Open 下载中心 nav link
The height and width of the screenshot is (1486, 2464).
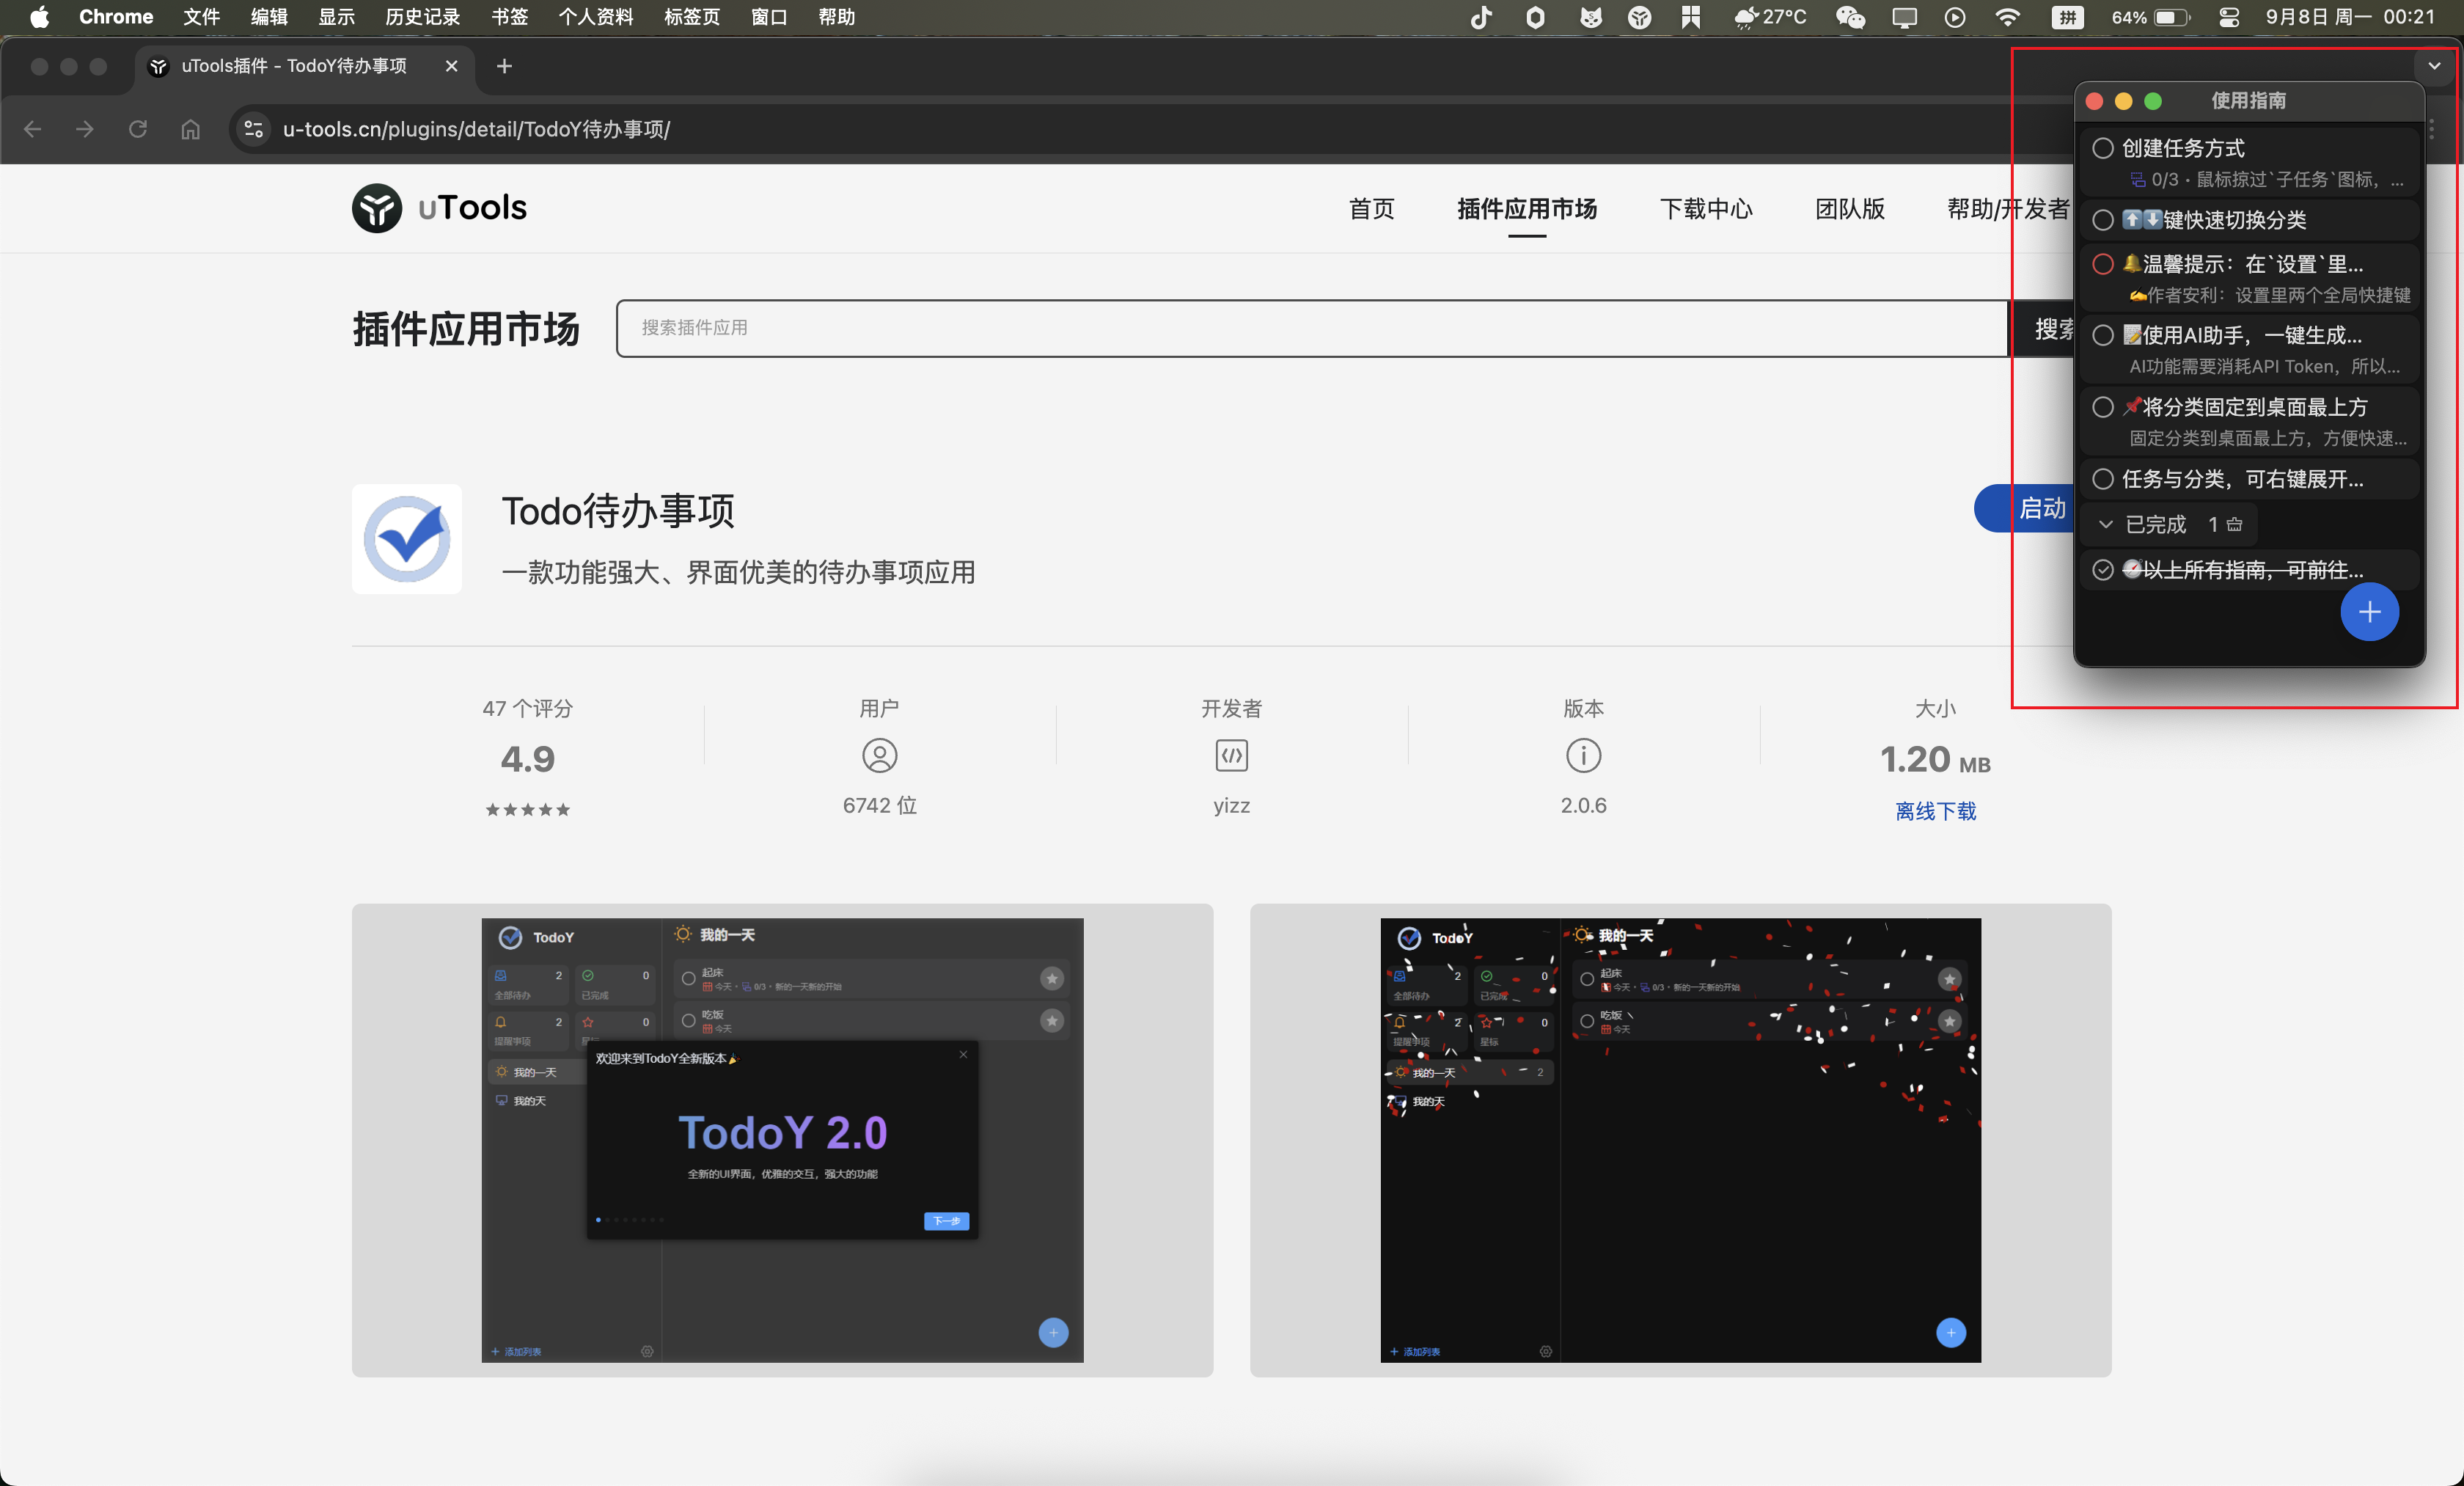[1706, 208]
